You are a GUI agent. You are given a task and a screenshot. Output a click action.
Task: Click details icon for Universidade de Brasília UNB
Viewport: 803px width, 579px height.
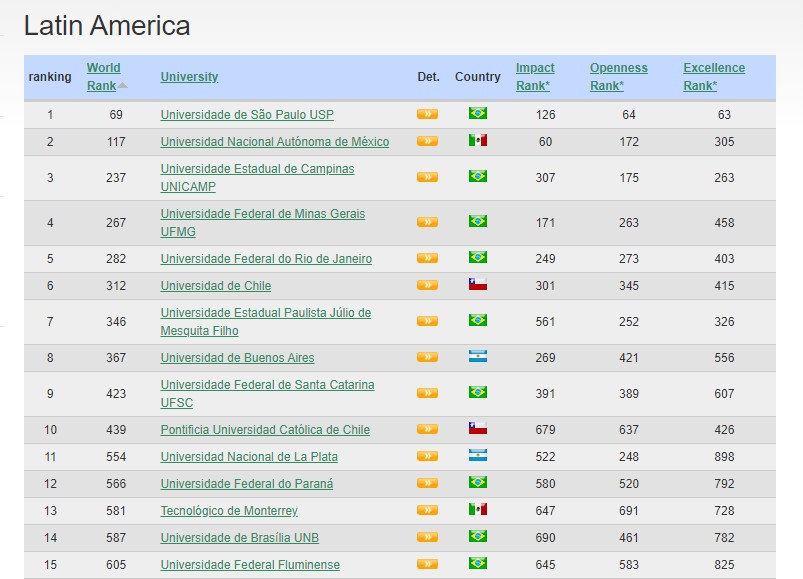point(427,537)
